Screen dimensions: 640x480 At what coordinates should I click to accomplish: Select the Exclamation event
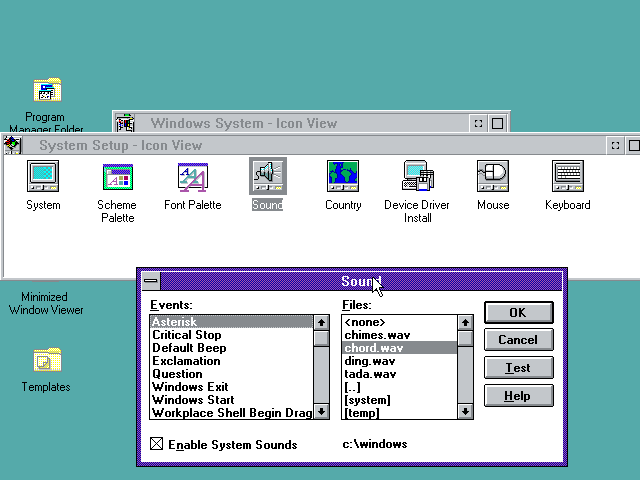tap(231, 361)
